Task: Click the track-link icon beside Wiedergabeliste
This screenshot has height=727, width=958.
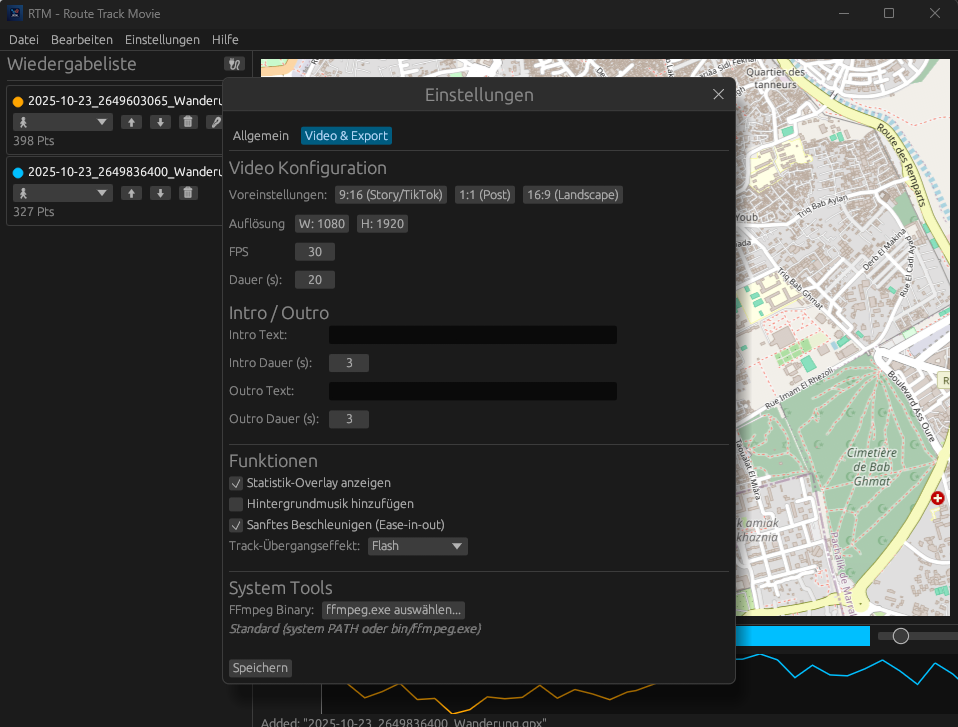Action: click(x=235, y=63)
